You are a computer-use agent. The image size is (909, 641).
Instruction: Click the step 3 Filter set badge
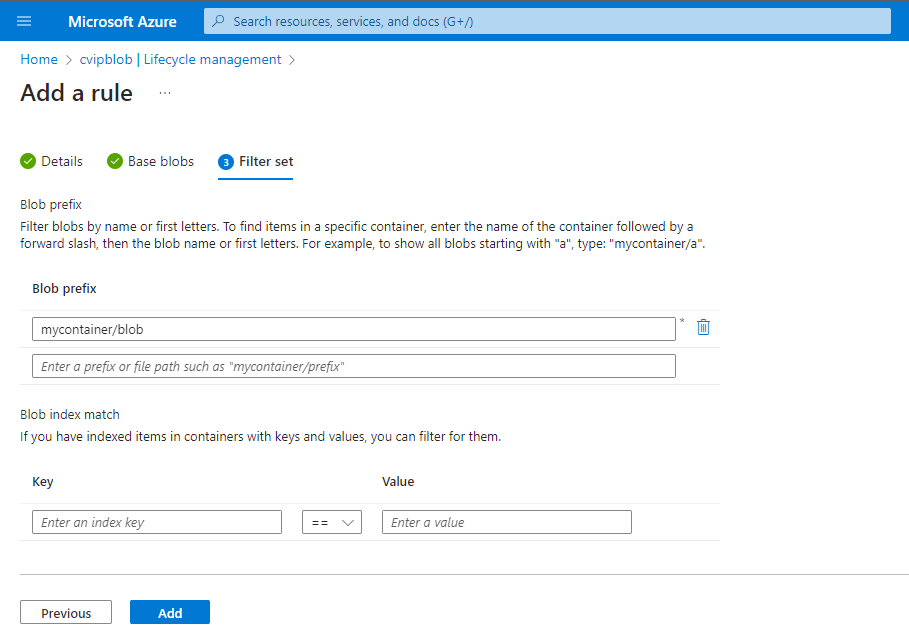pos(226,162)
